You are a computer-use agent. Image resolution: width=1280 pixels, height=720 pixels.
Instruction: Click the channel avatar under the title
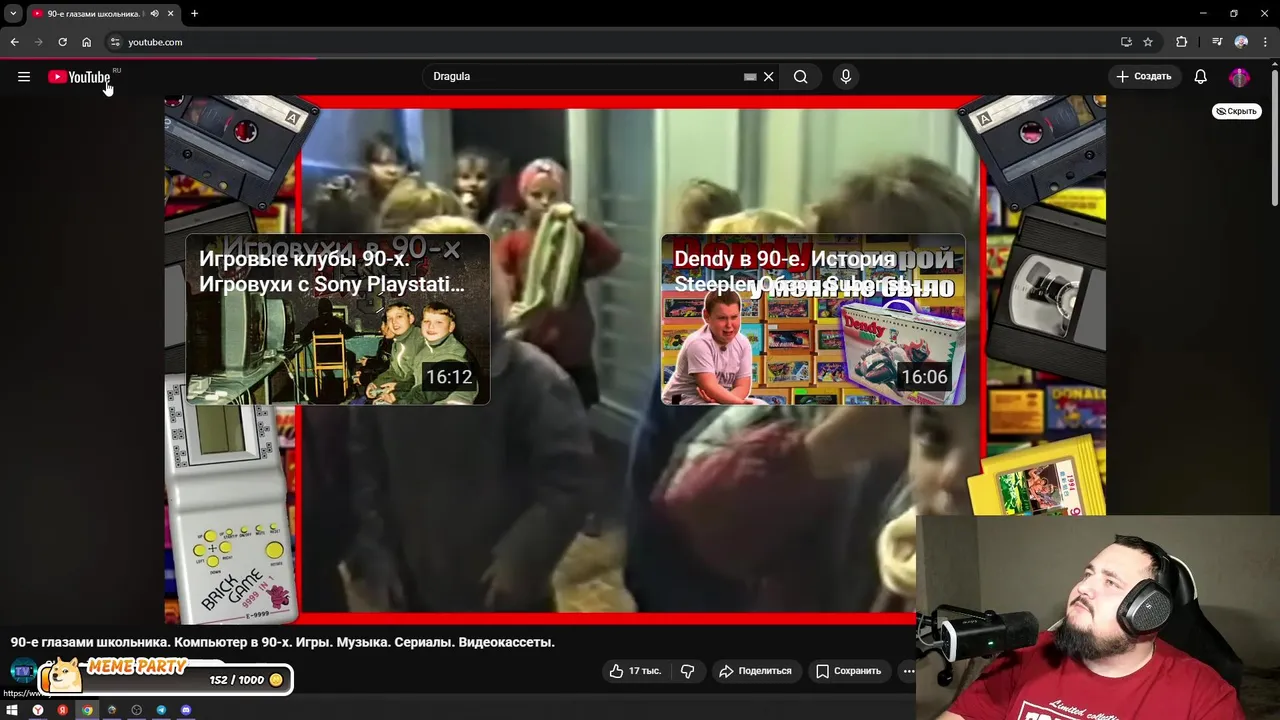pyautogui.click(x=23, y=671)
